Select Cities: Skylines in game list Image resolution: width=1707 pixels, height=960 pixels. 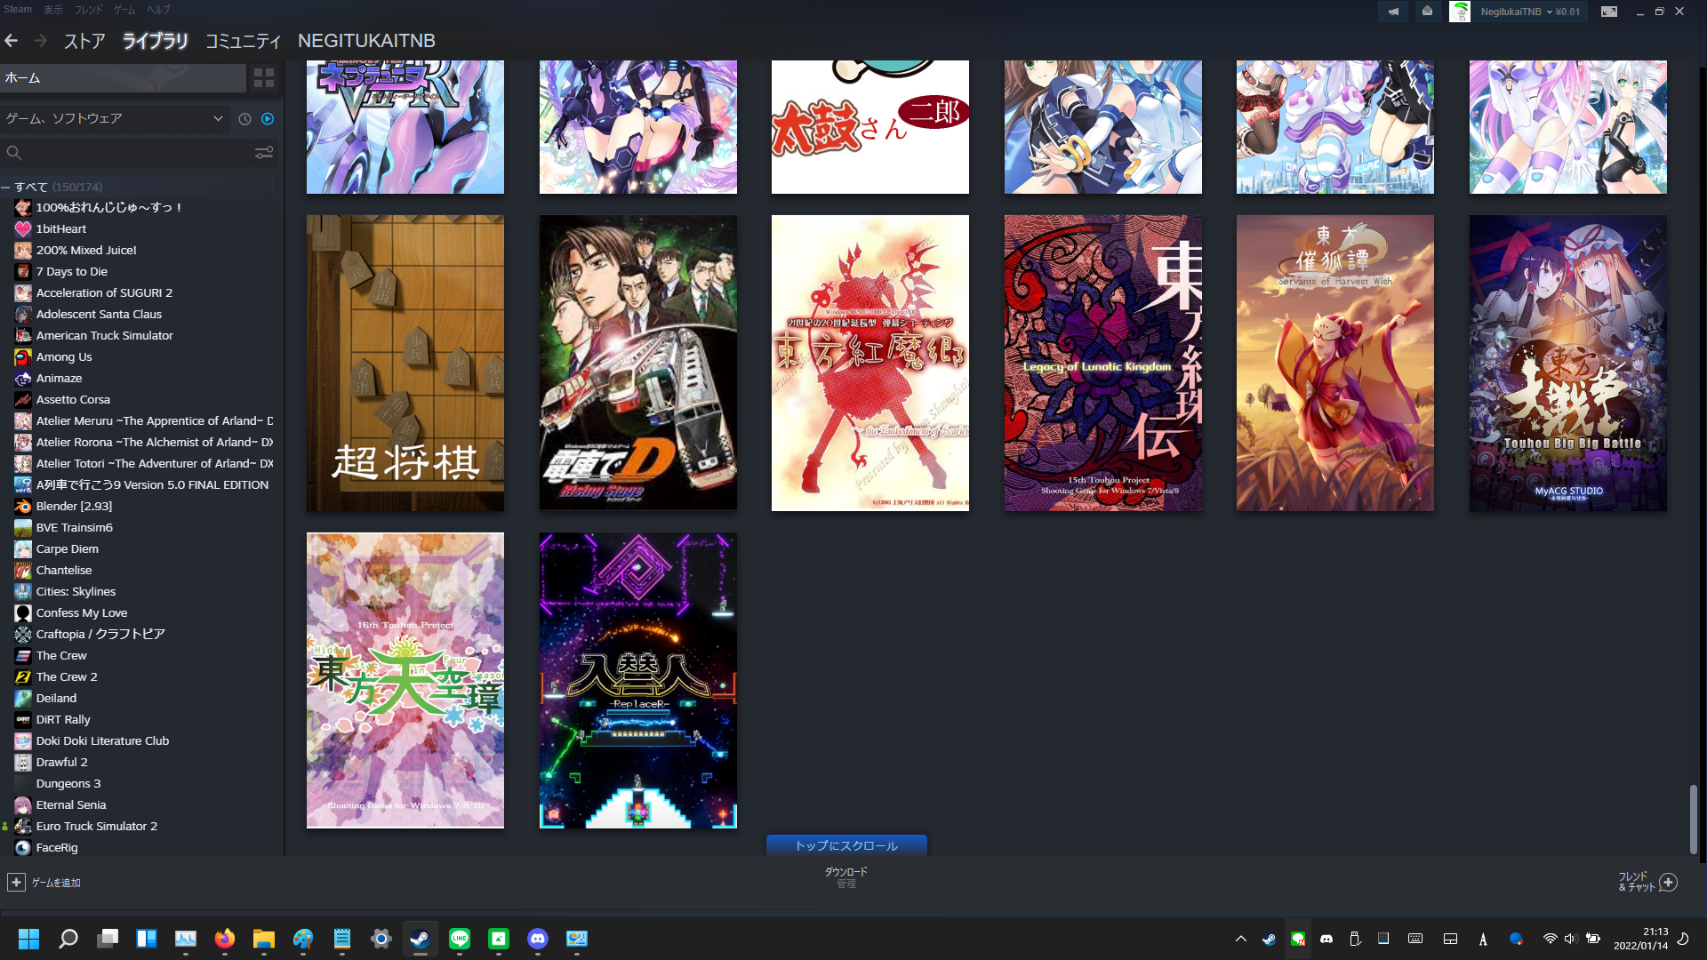pos(76,592)
